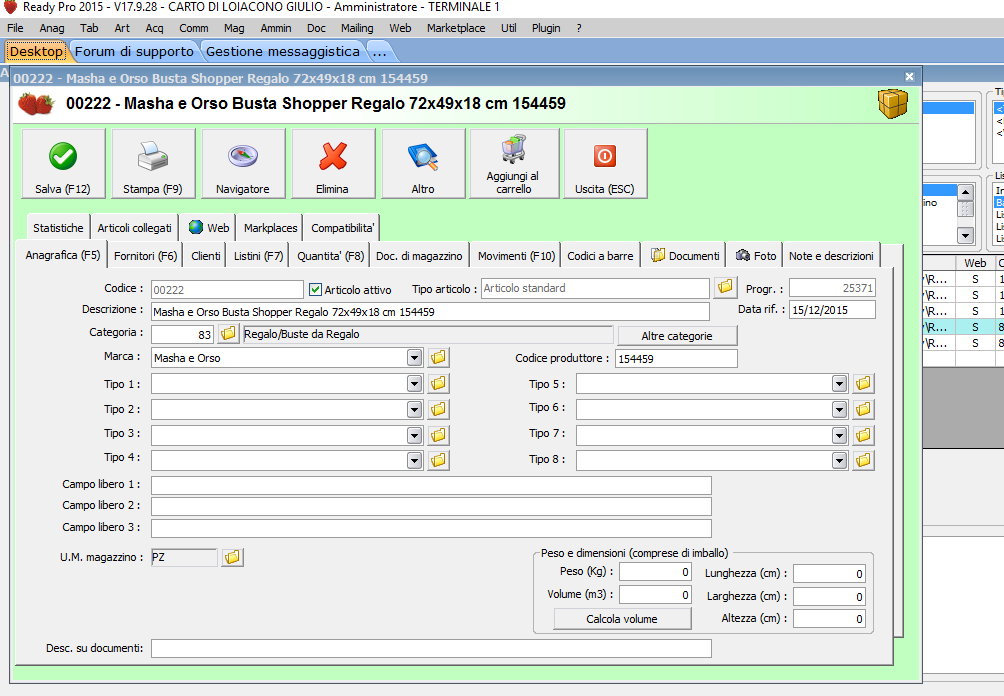Open folder icon beside Tipo 3
The height and width of the screenshot is (696, 1004).
439,435
